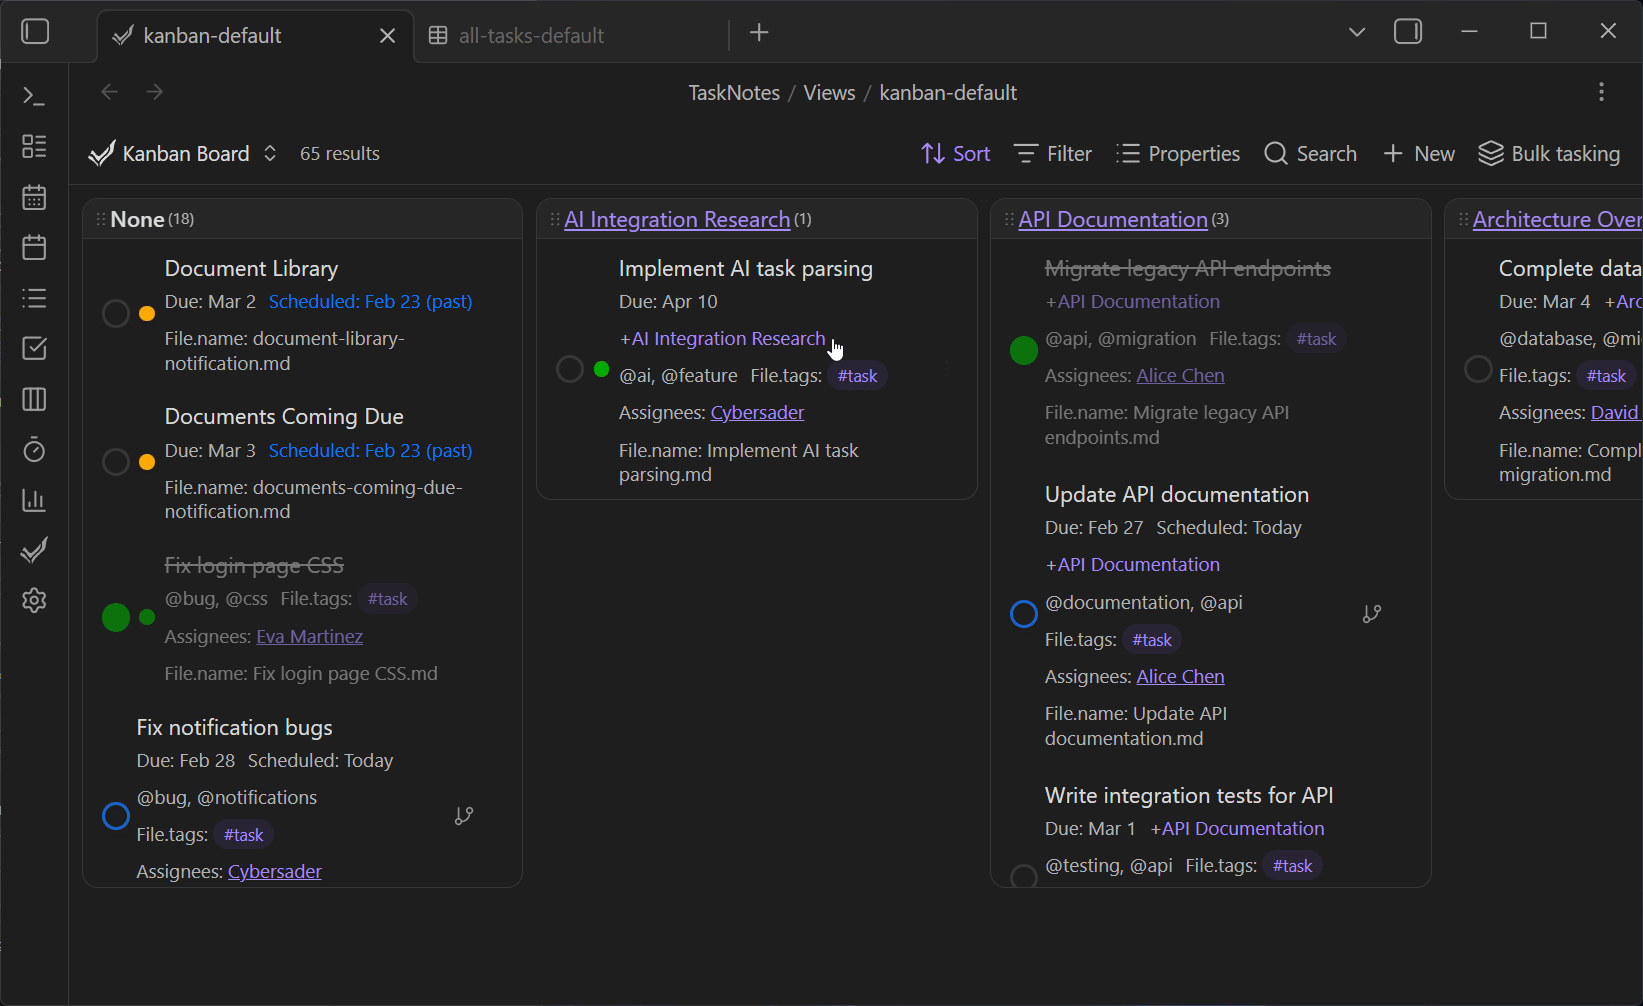This screenshot has width=1643, height=1006.
Task: Open the Filter toolbar item
Action: pos(1053,154)
